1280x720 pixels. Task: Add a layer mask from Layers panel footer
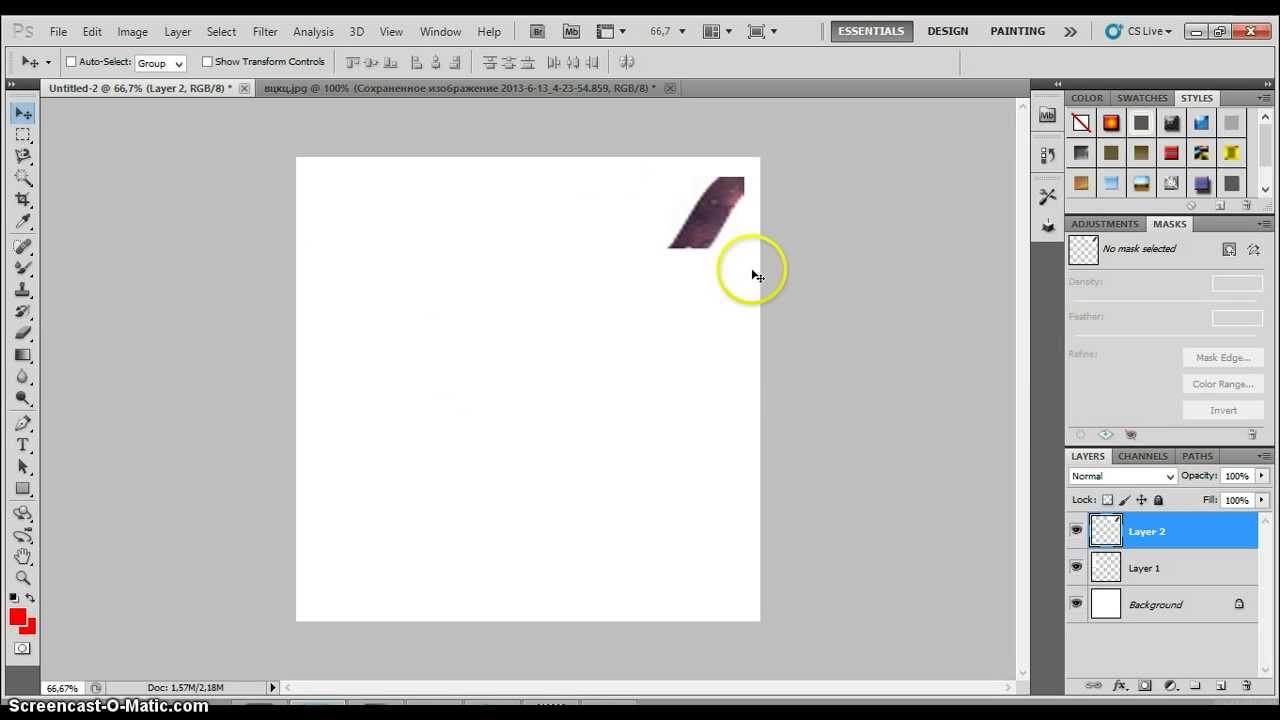[1145, 686]
